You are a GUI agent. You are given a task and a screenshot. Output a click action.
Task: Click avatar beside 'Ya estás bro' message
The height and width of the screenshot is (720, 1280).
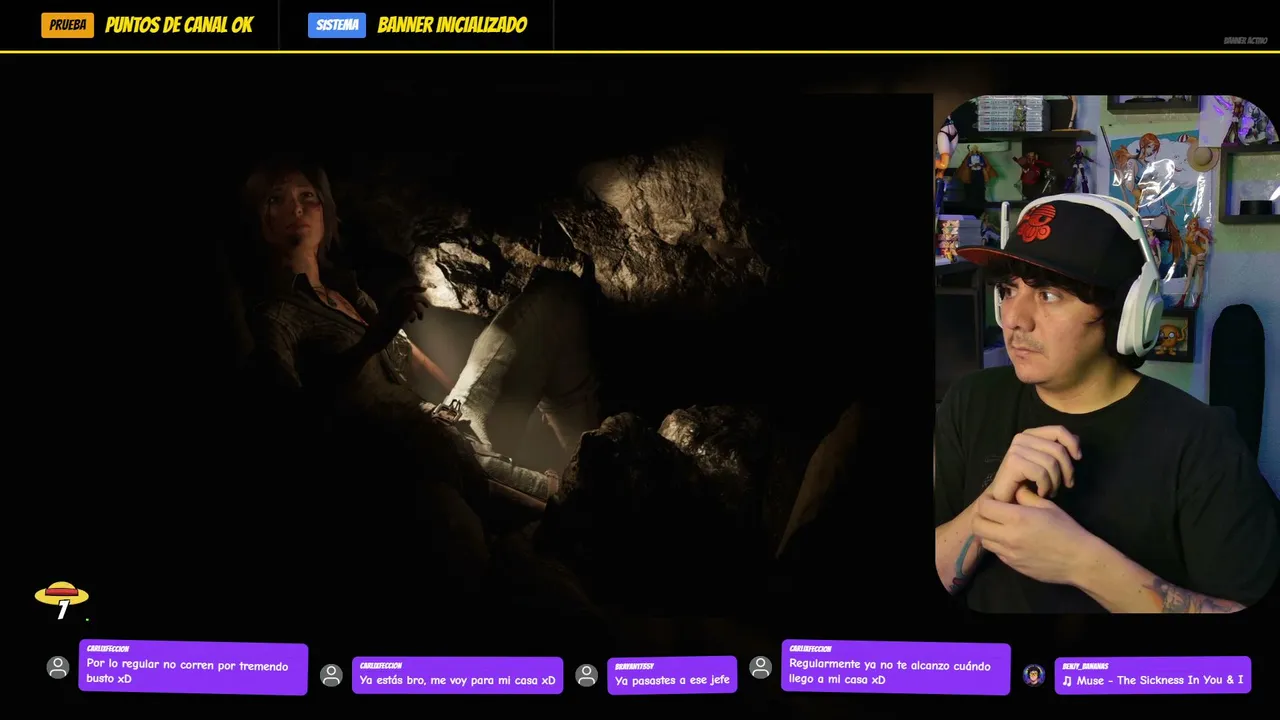(x=331, y=675)
